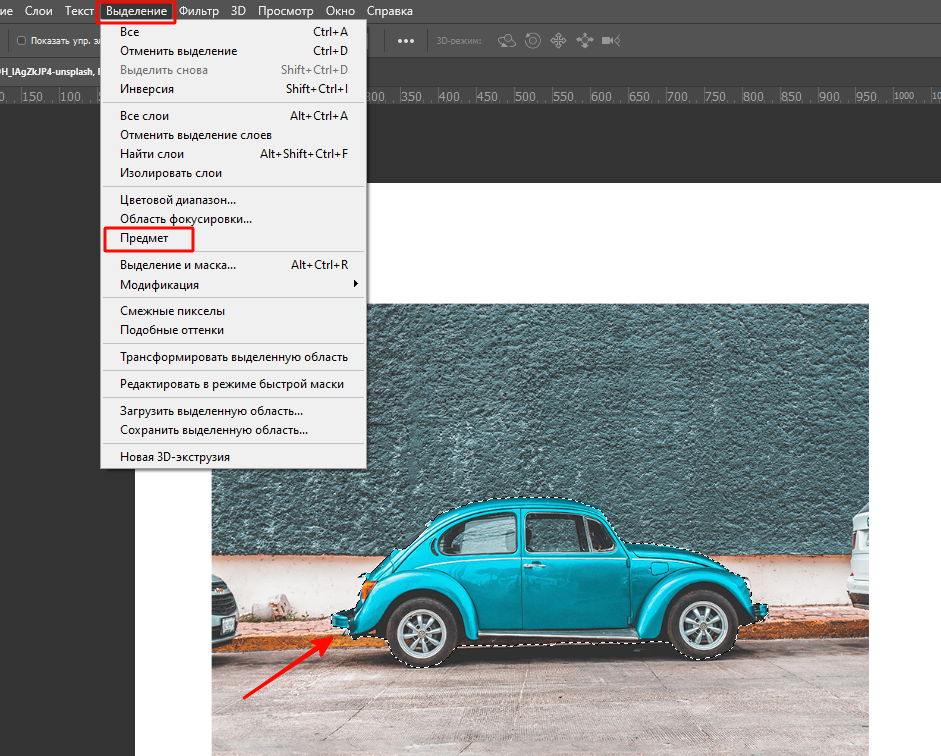
Task: Toggle the show transform controls checkbox
Action: tap(22, 41)
